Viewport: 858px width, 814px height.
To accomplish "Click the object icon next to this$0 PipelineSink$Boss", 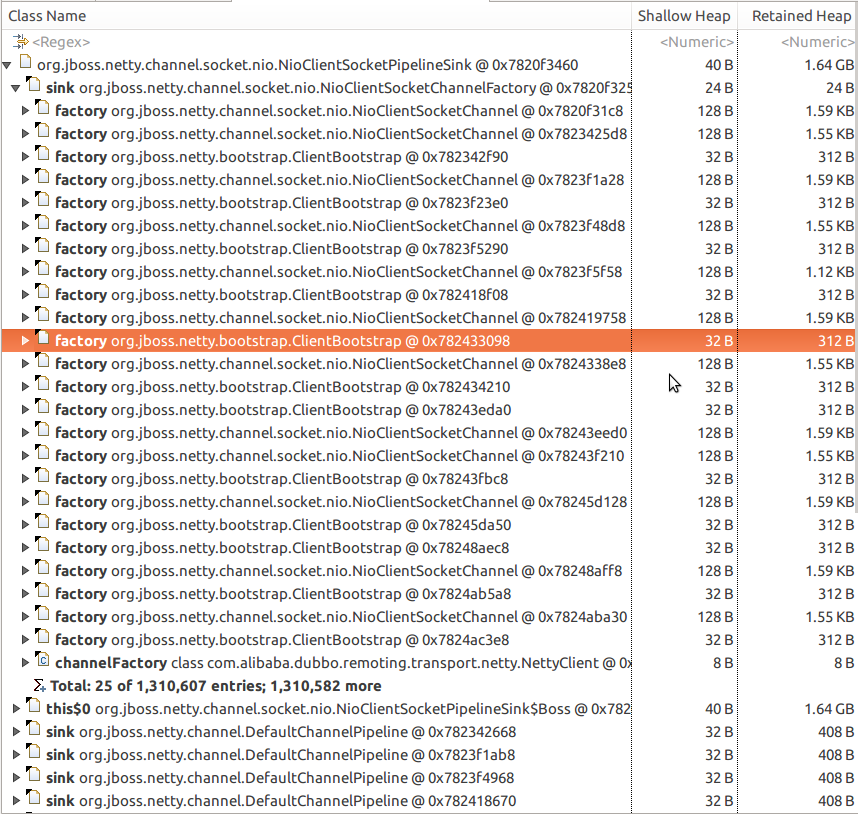I will tap(33, 708).
